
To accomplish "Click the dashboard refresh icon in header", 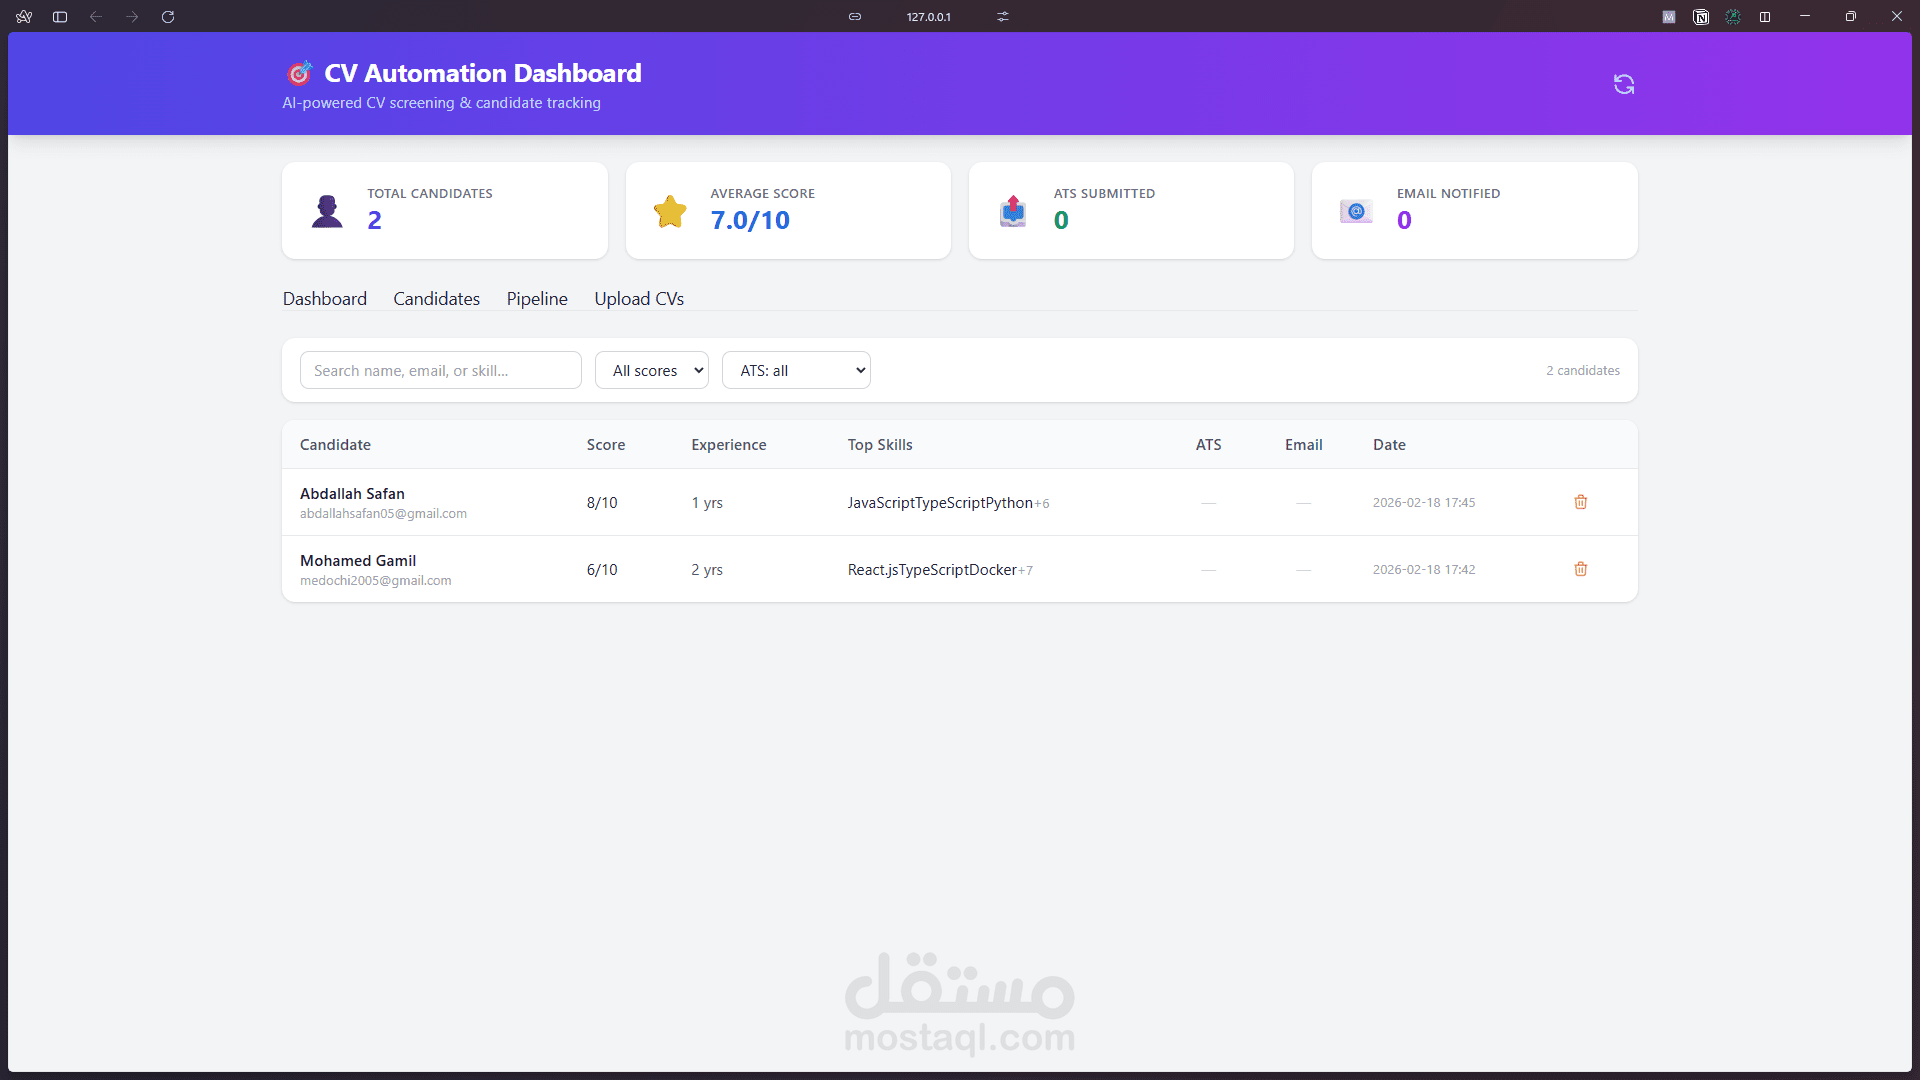I will 1624,85.
